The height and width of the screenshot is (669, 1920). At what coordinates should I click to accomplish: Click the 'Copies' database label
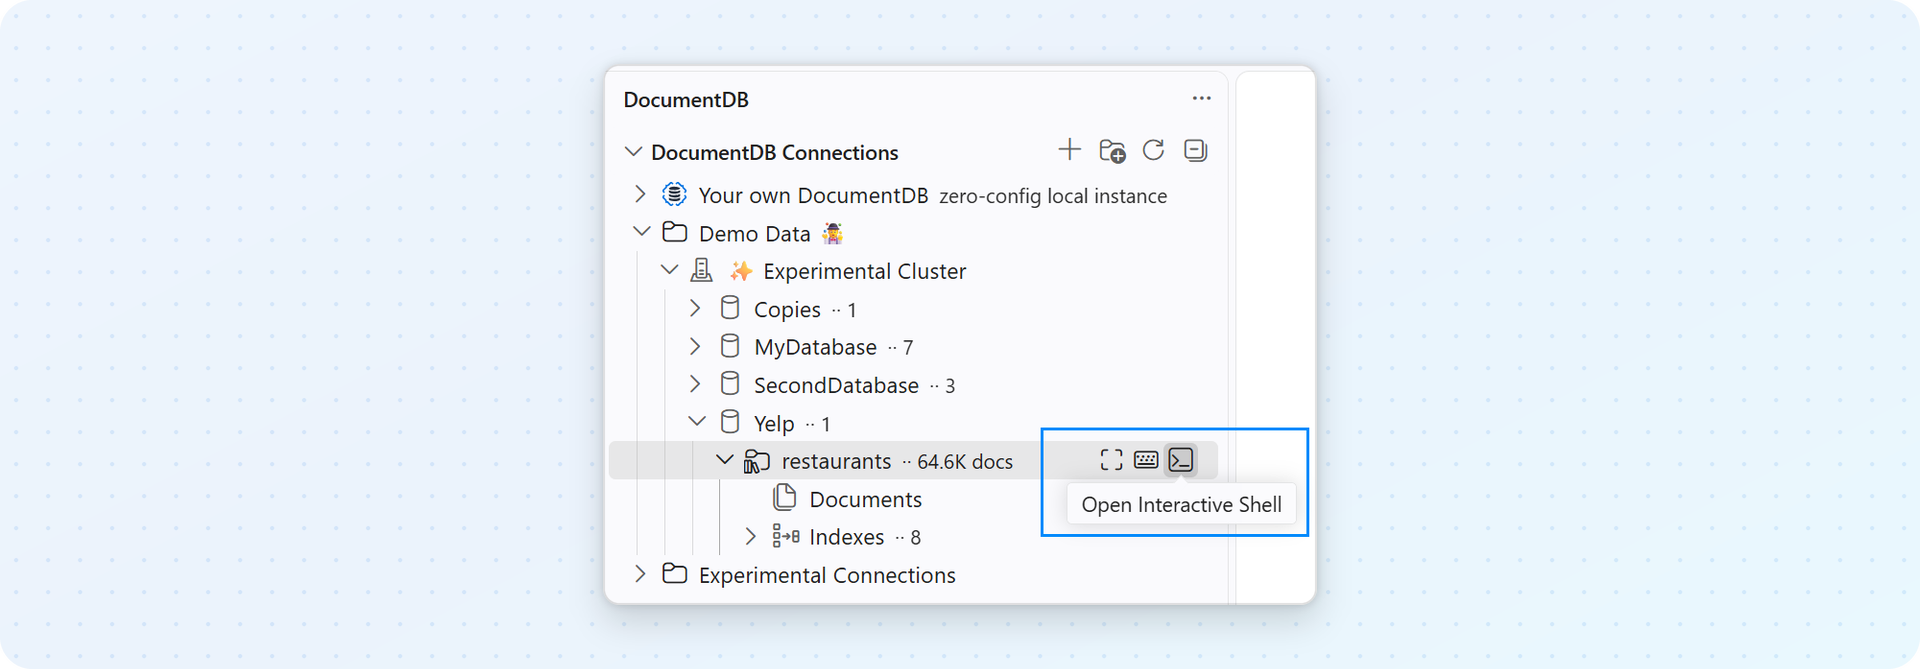click(787, 310)
